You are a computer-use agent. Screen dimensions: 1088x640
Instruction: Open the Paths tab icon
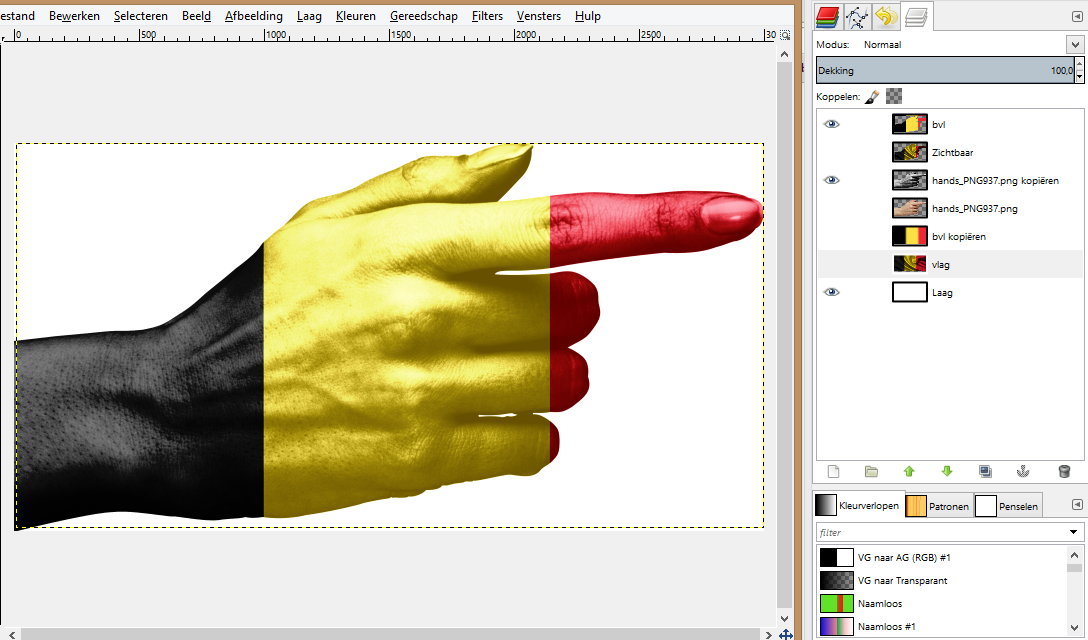(x=856, y=15)
